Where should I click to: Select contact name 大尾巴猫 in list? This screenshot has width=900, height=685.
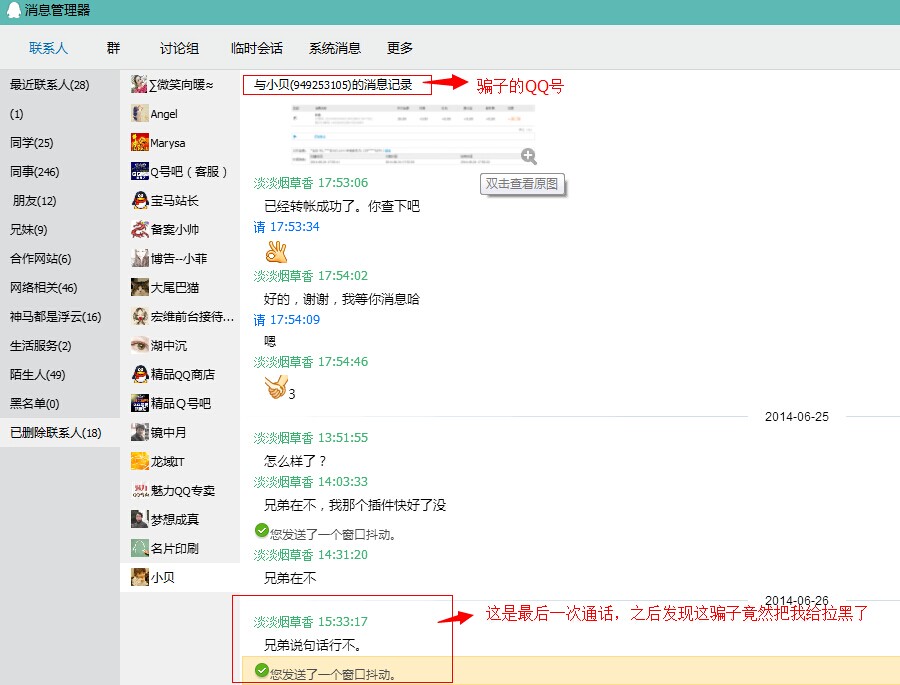[x=174, y=288]
